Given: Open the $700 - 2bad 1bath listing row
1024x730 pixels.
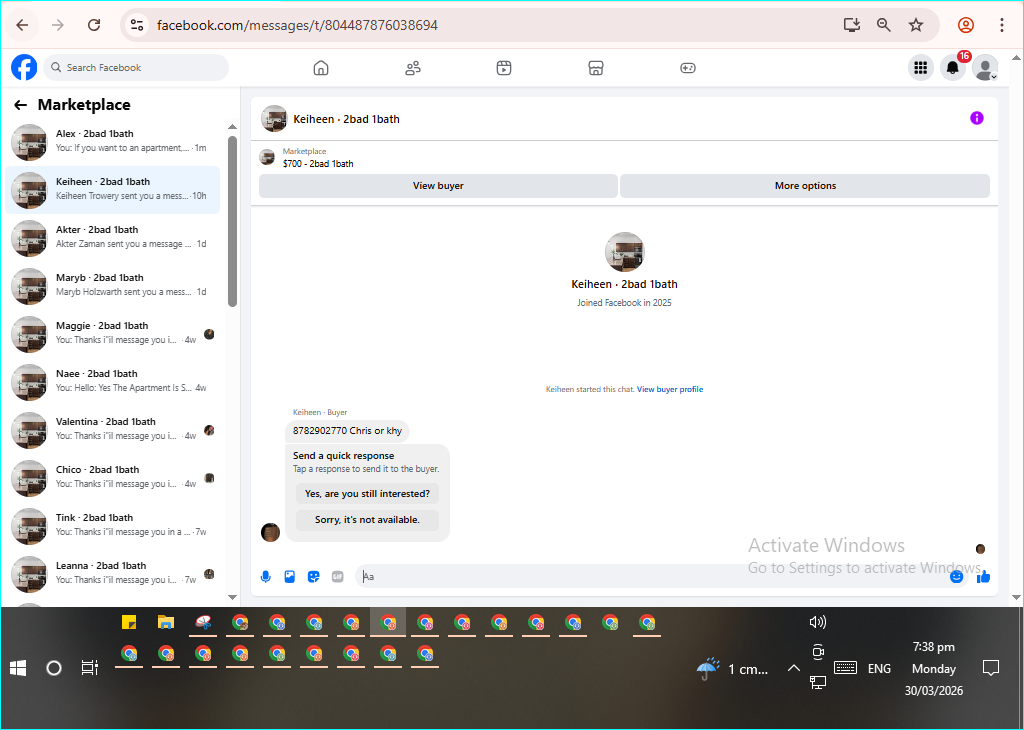Looking at the screenshot, I should [624, 157].
